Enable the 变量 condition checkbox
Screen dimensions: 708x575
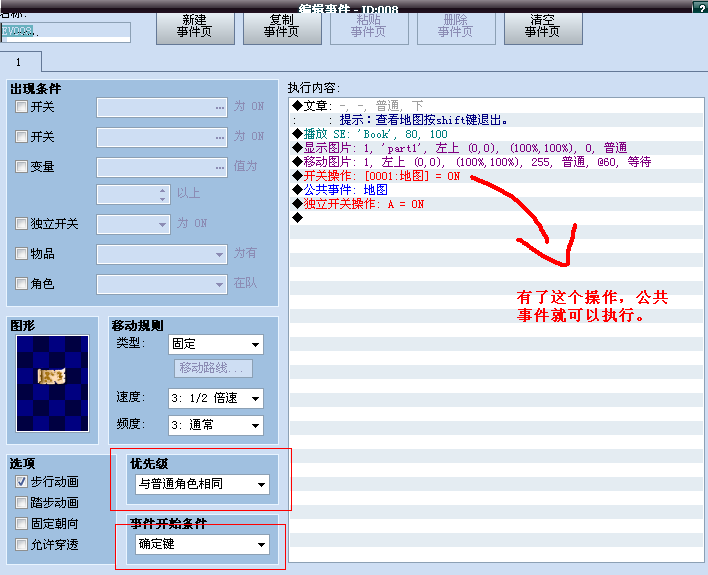(x=21, y=166)
